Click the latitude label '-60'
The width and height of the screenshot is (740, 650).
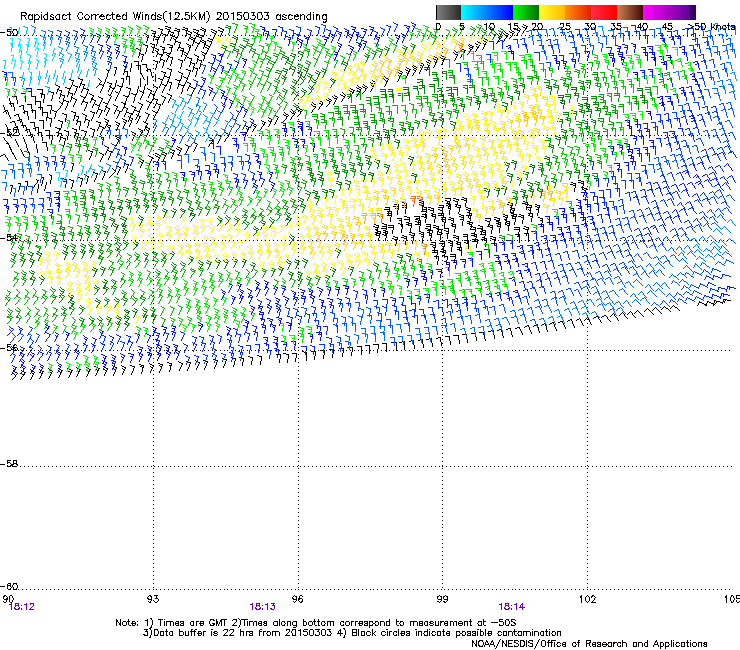coord(9,587)
